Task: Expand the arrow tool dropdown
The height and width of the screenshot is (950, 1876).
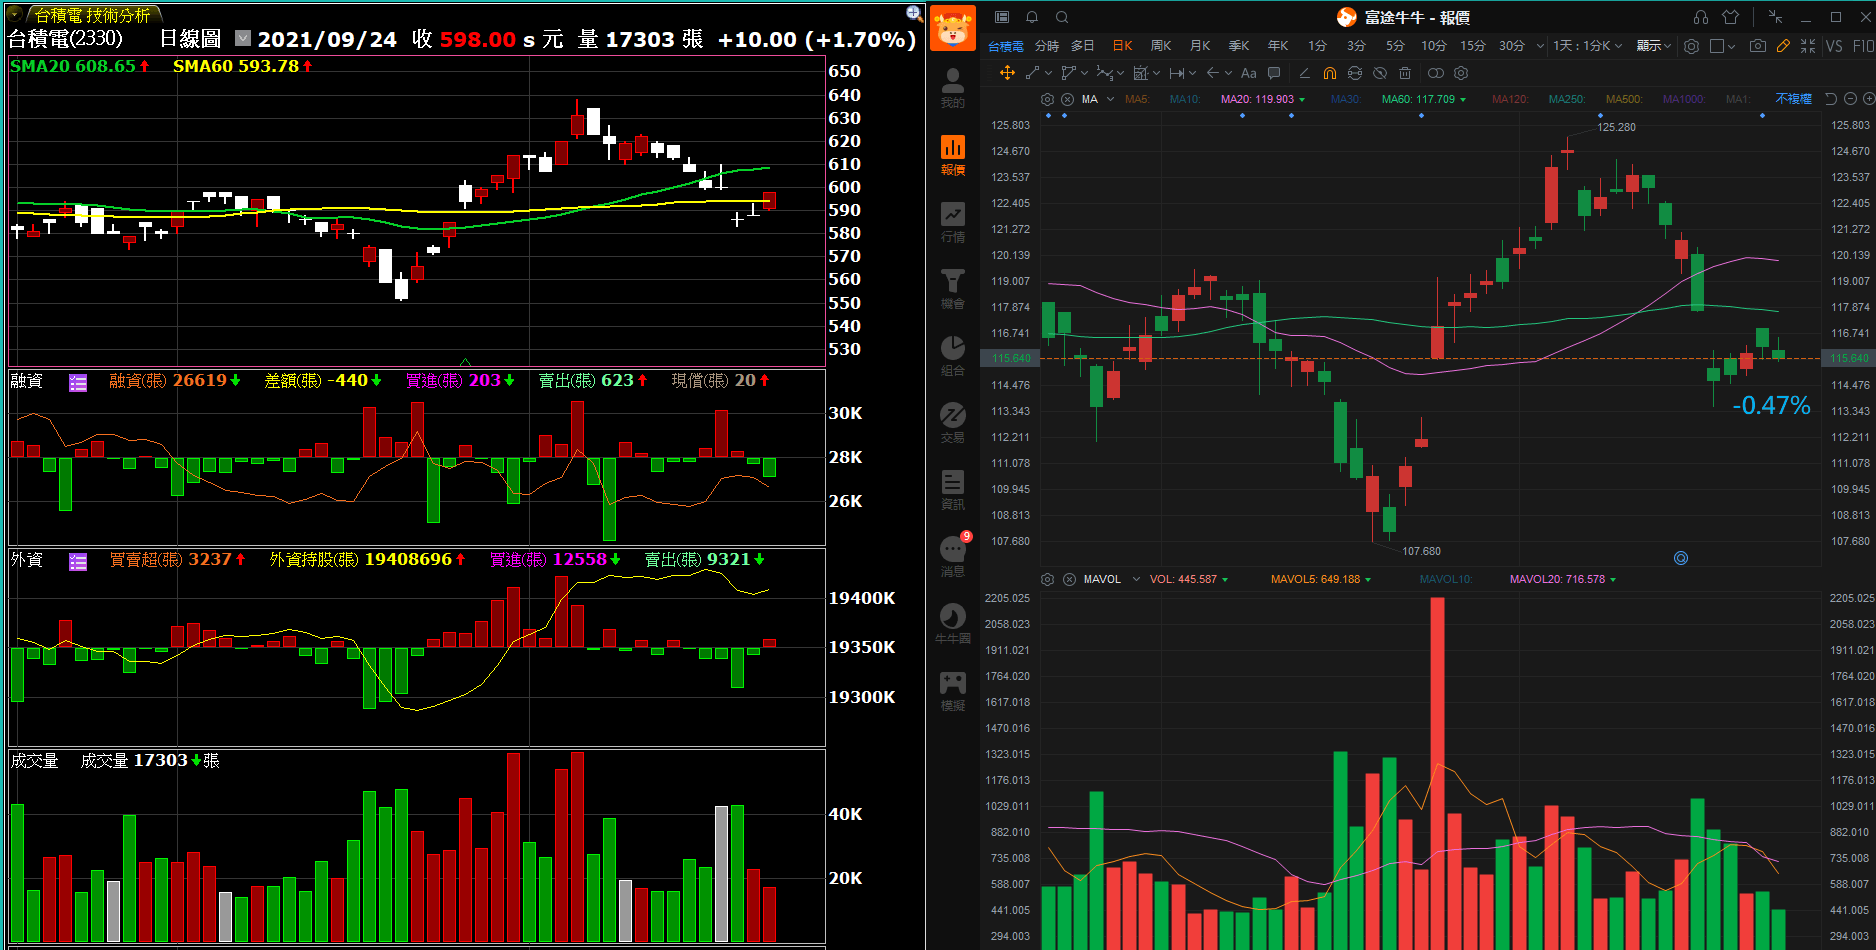Action: 1228,73
